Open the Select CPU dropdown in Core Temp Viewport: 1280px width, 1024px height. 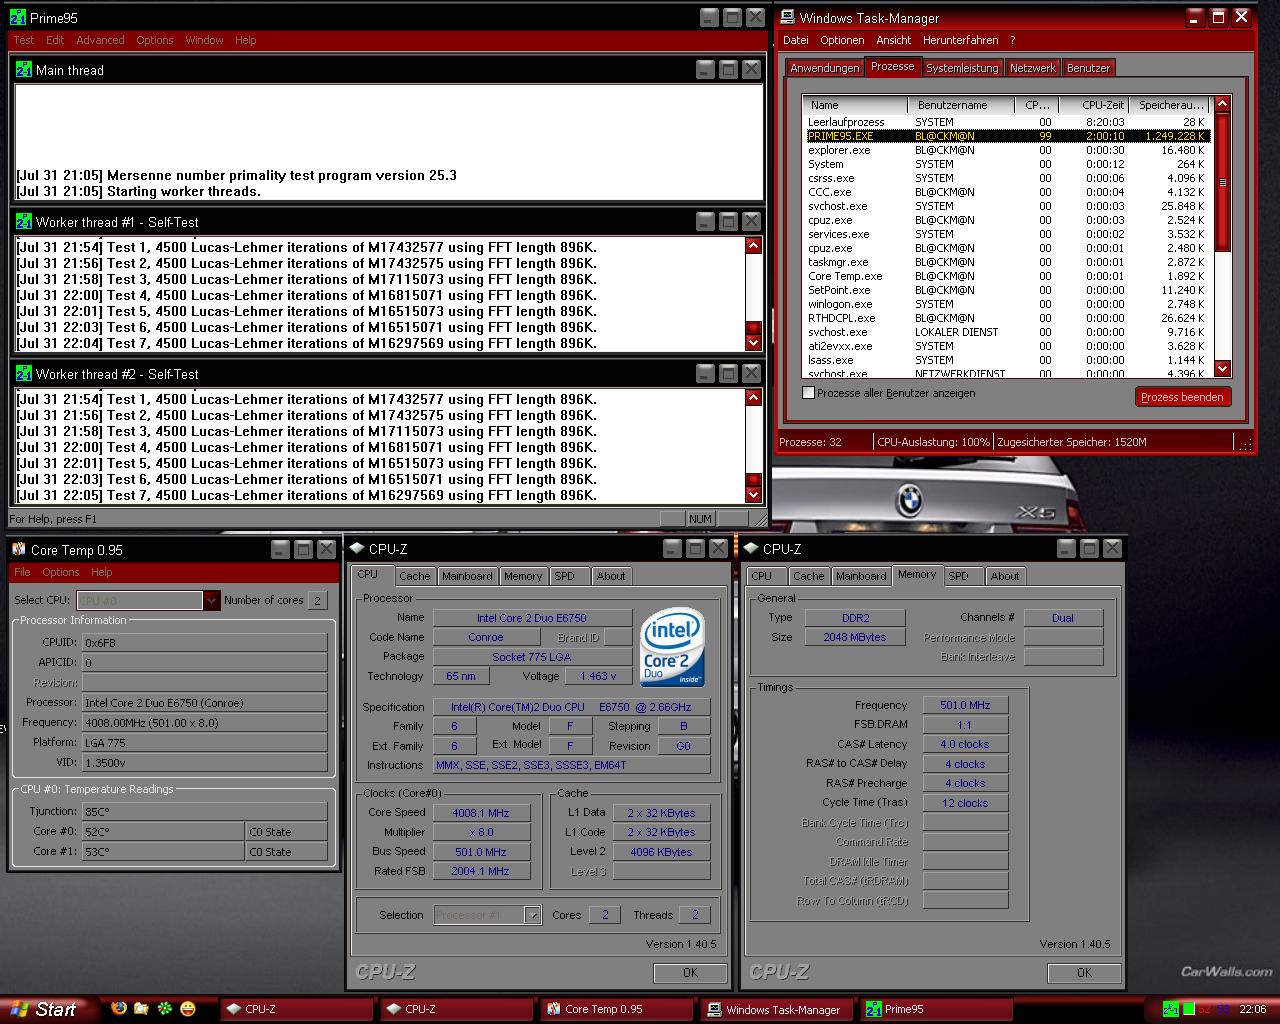coord(211,600)
